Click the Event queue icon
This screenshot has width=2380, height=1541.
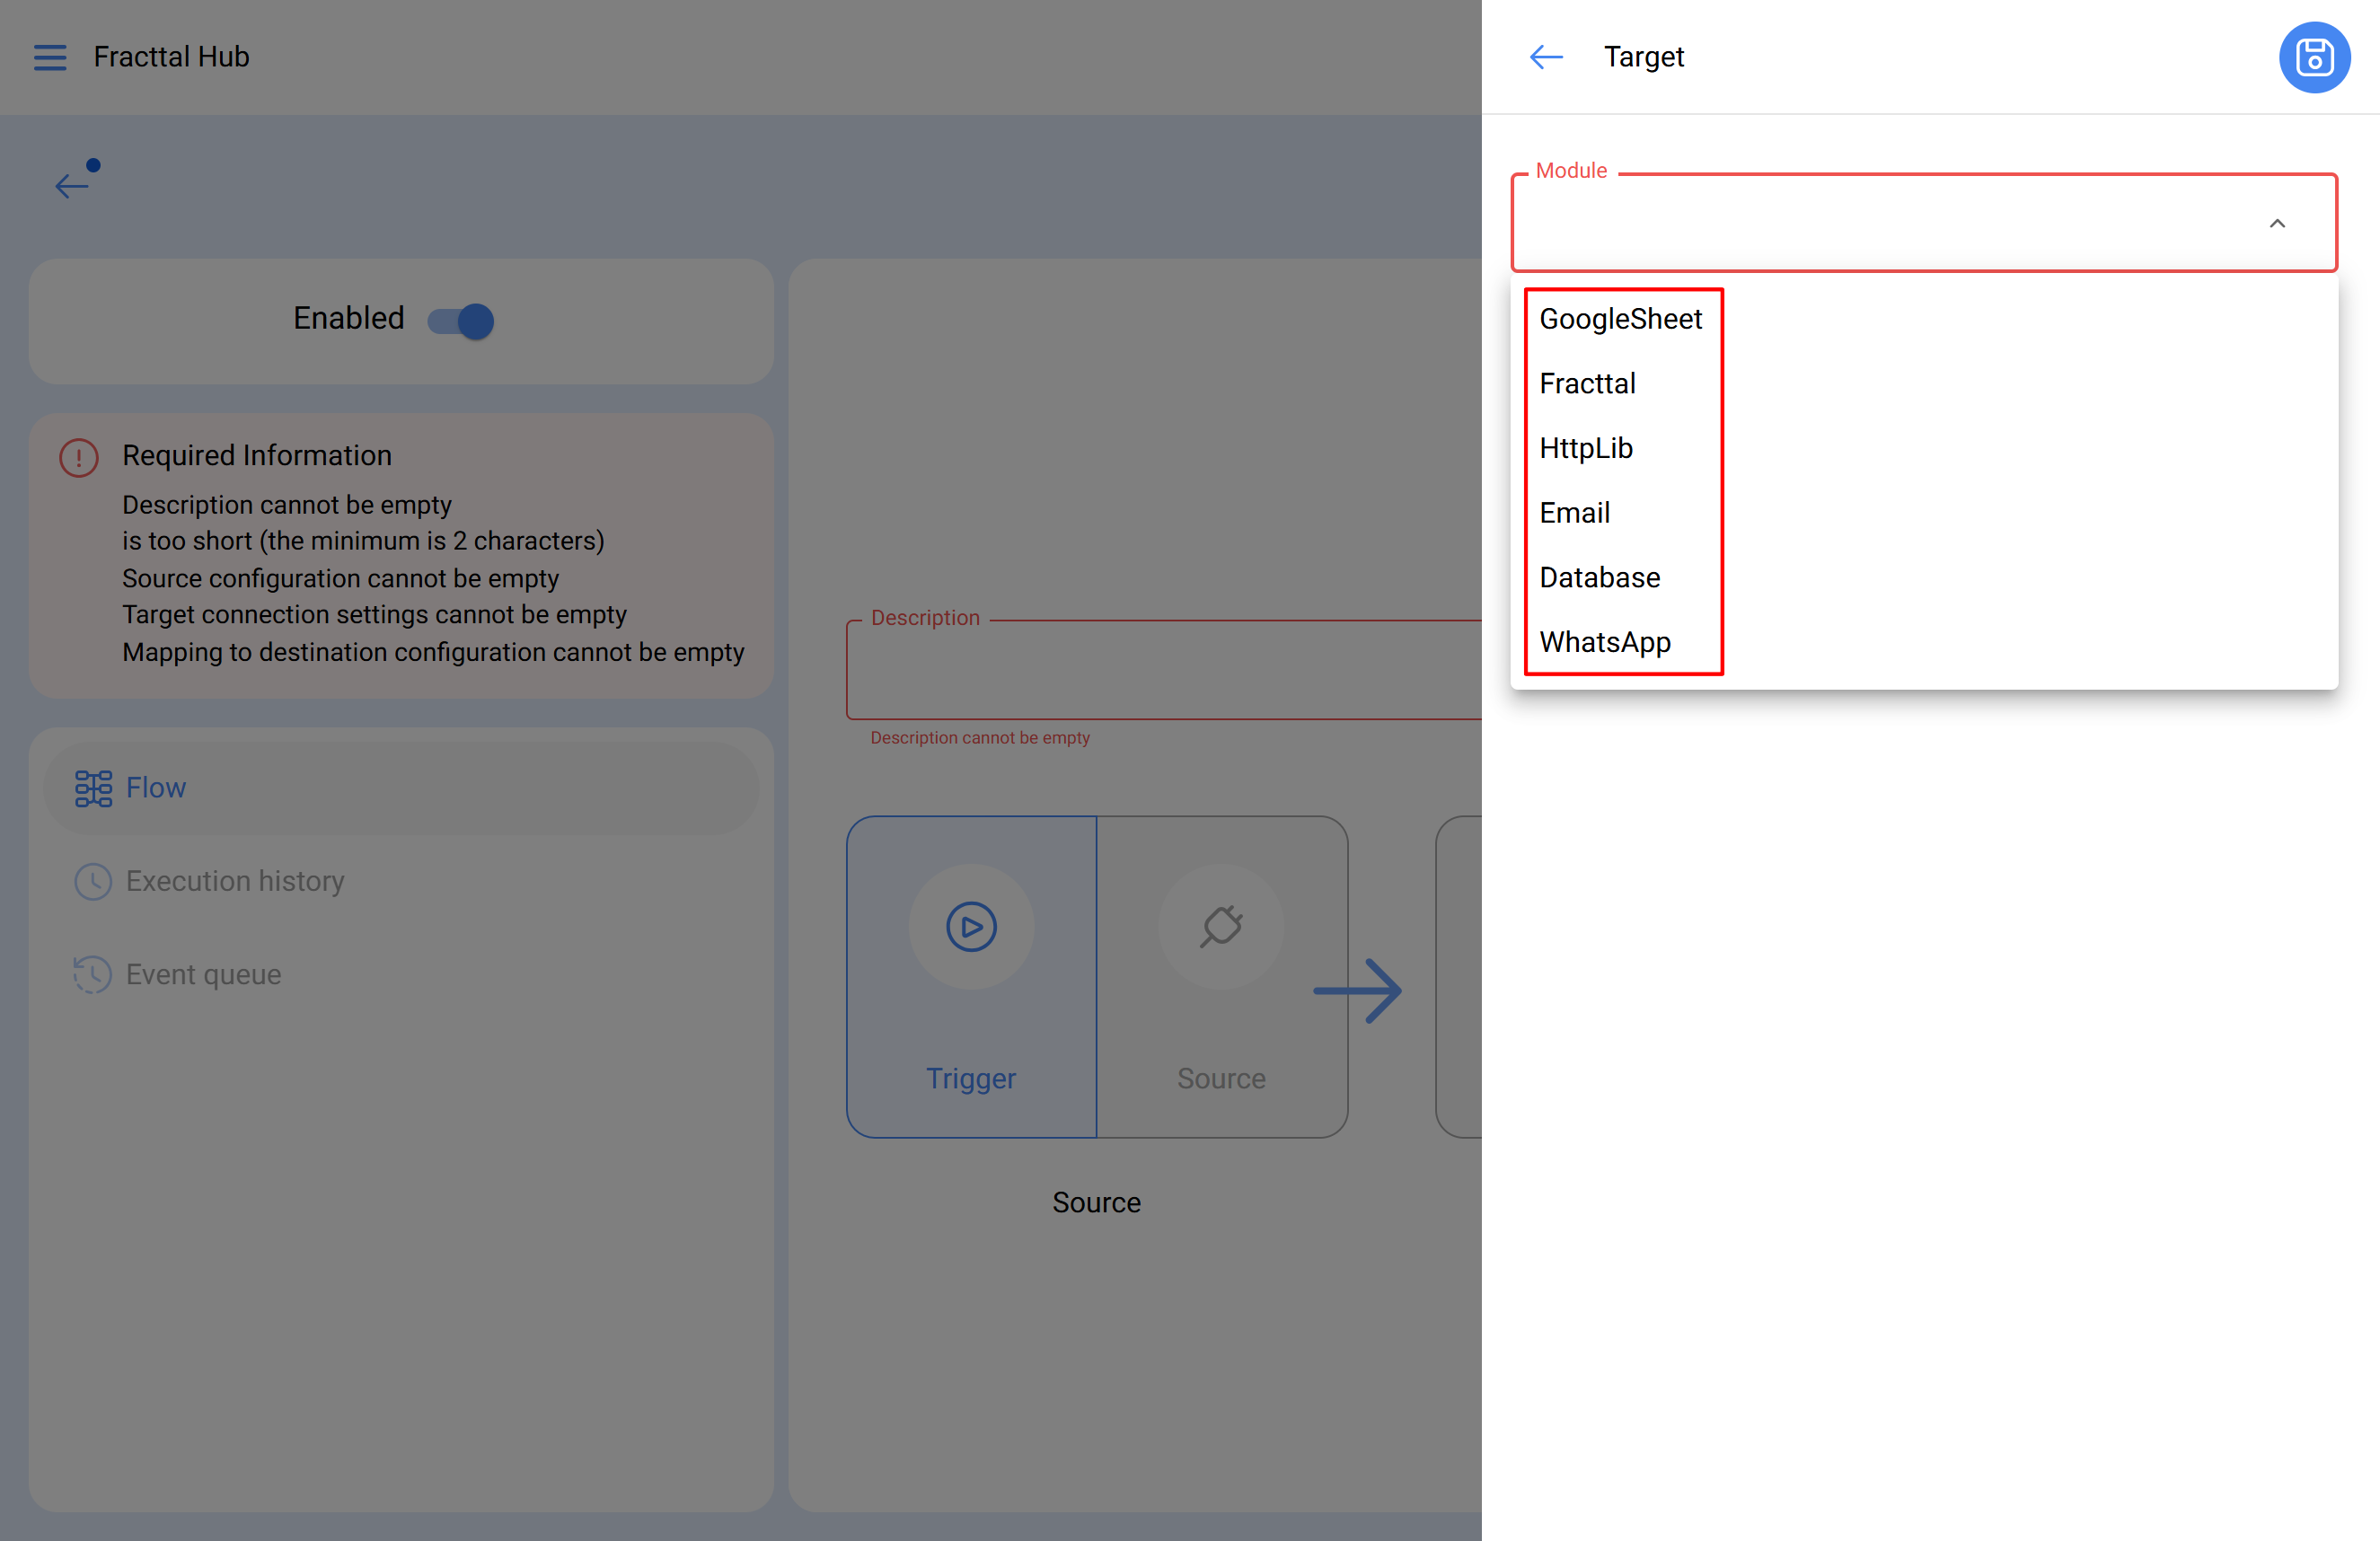[x=93, y=974]
